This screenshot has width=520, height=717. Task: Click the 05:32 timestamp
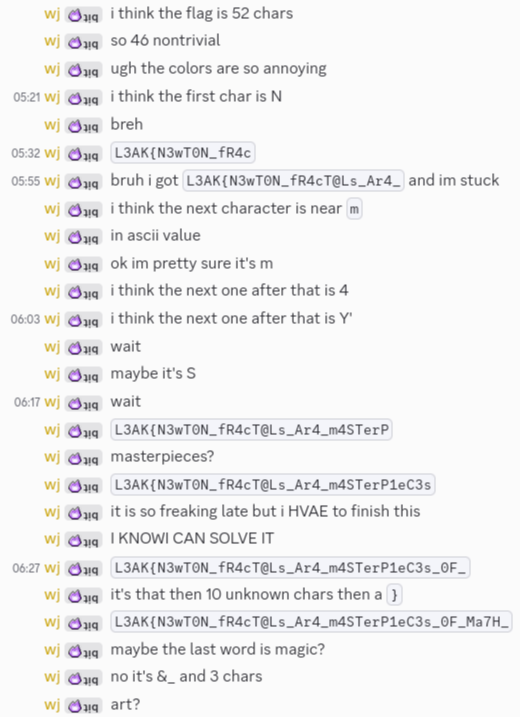(x=26, y=153)
